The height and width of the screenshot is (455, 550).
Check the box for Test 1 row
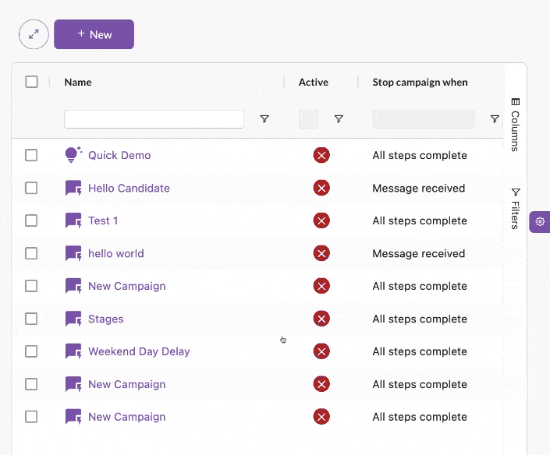[x=31, y=221]
